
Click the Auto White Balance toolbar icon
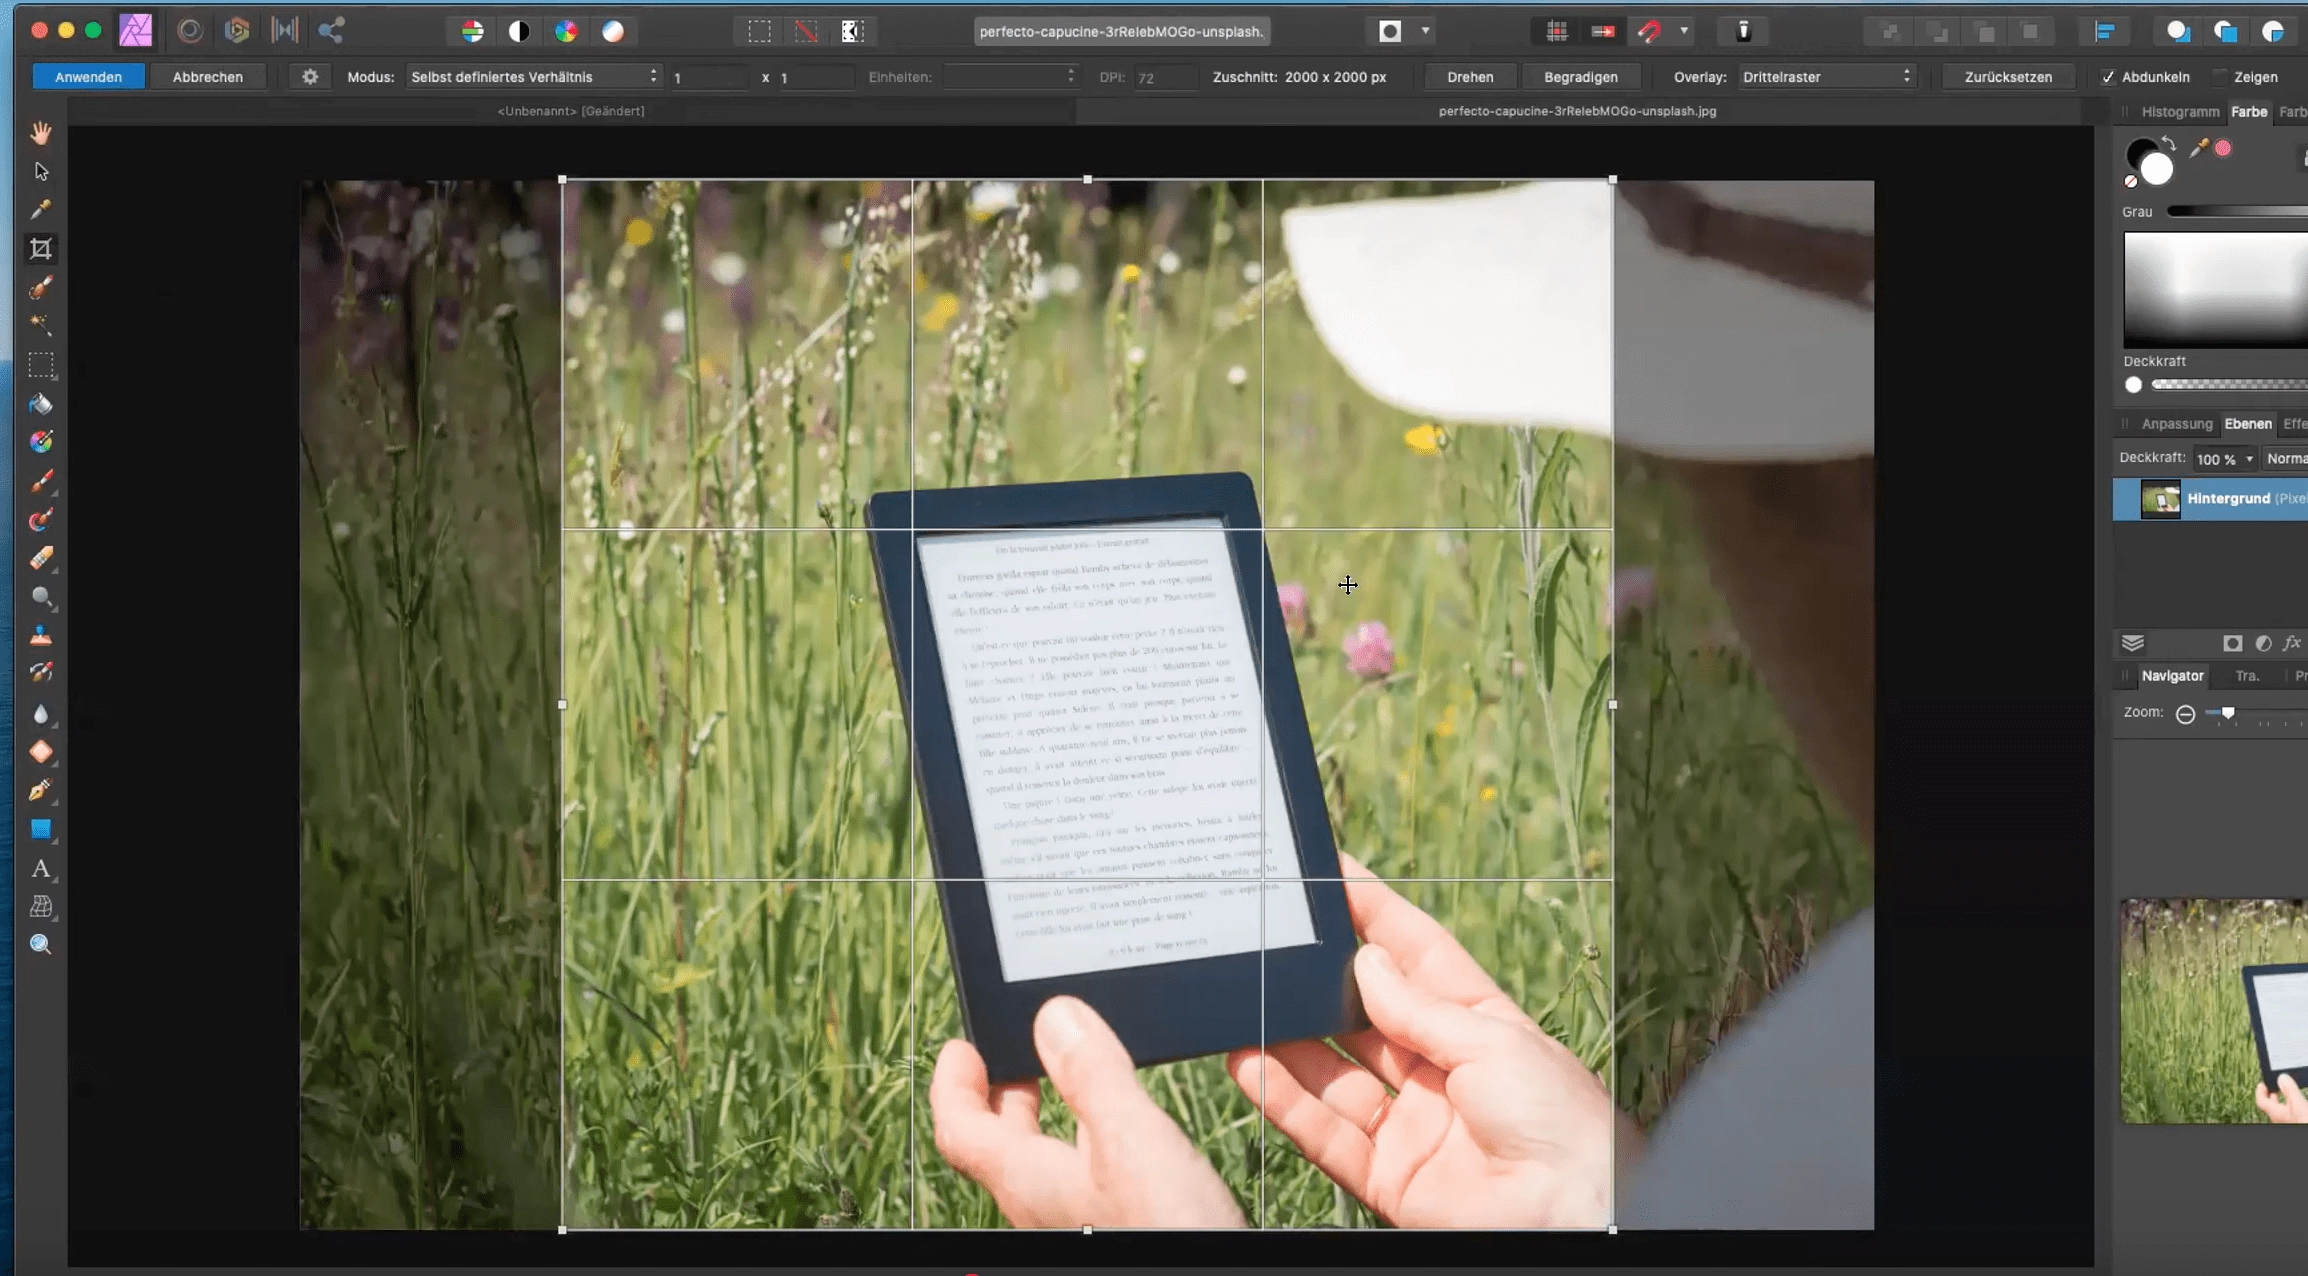tap(613, 31)
